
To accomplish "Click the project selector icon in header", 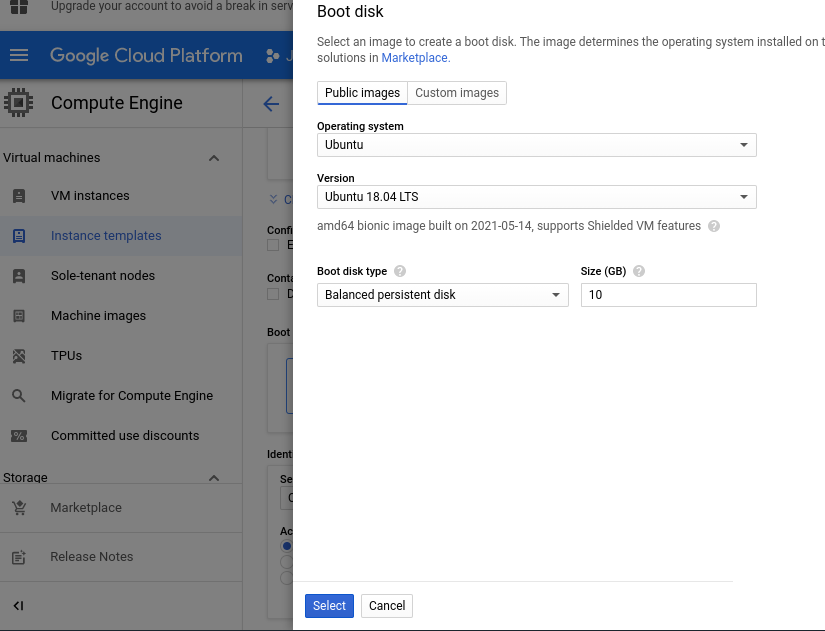I will click(273, 55).
